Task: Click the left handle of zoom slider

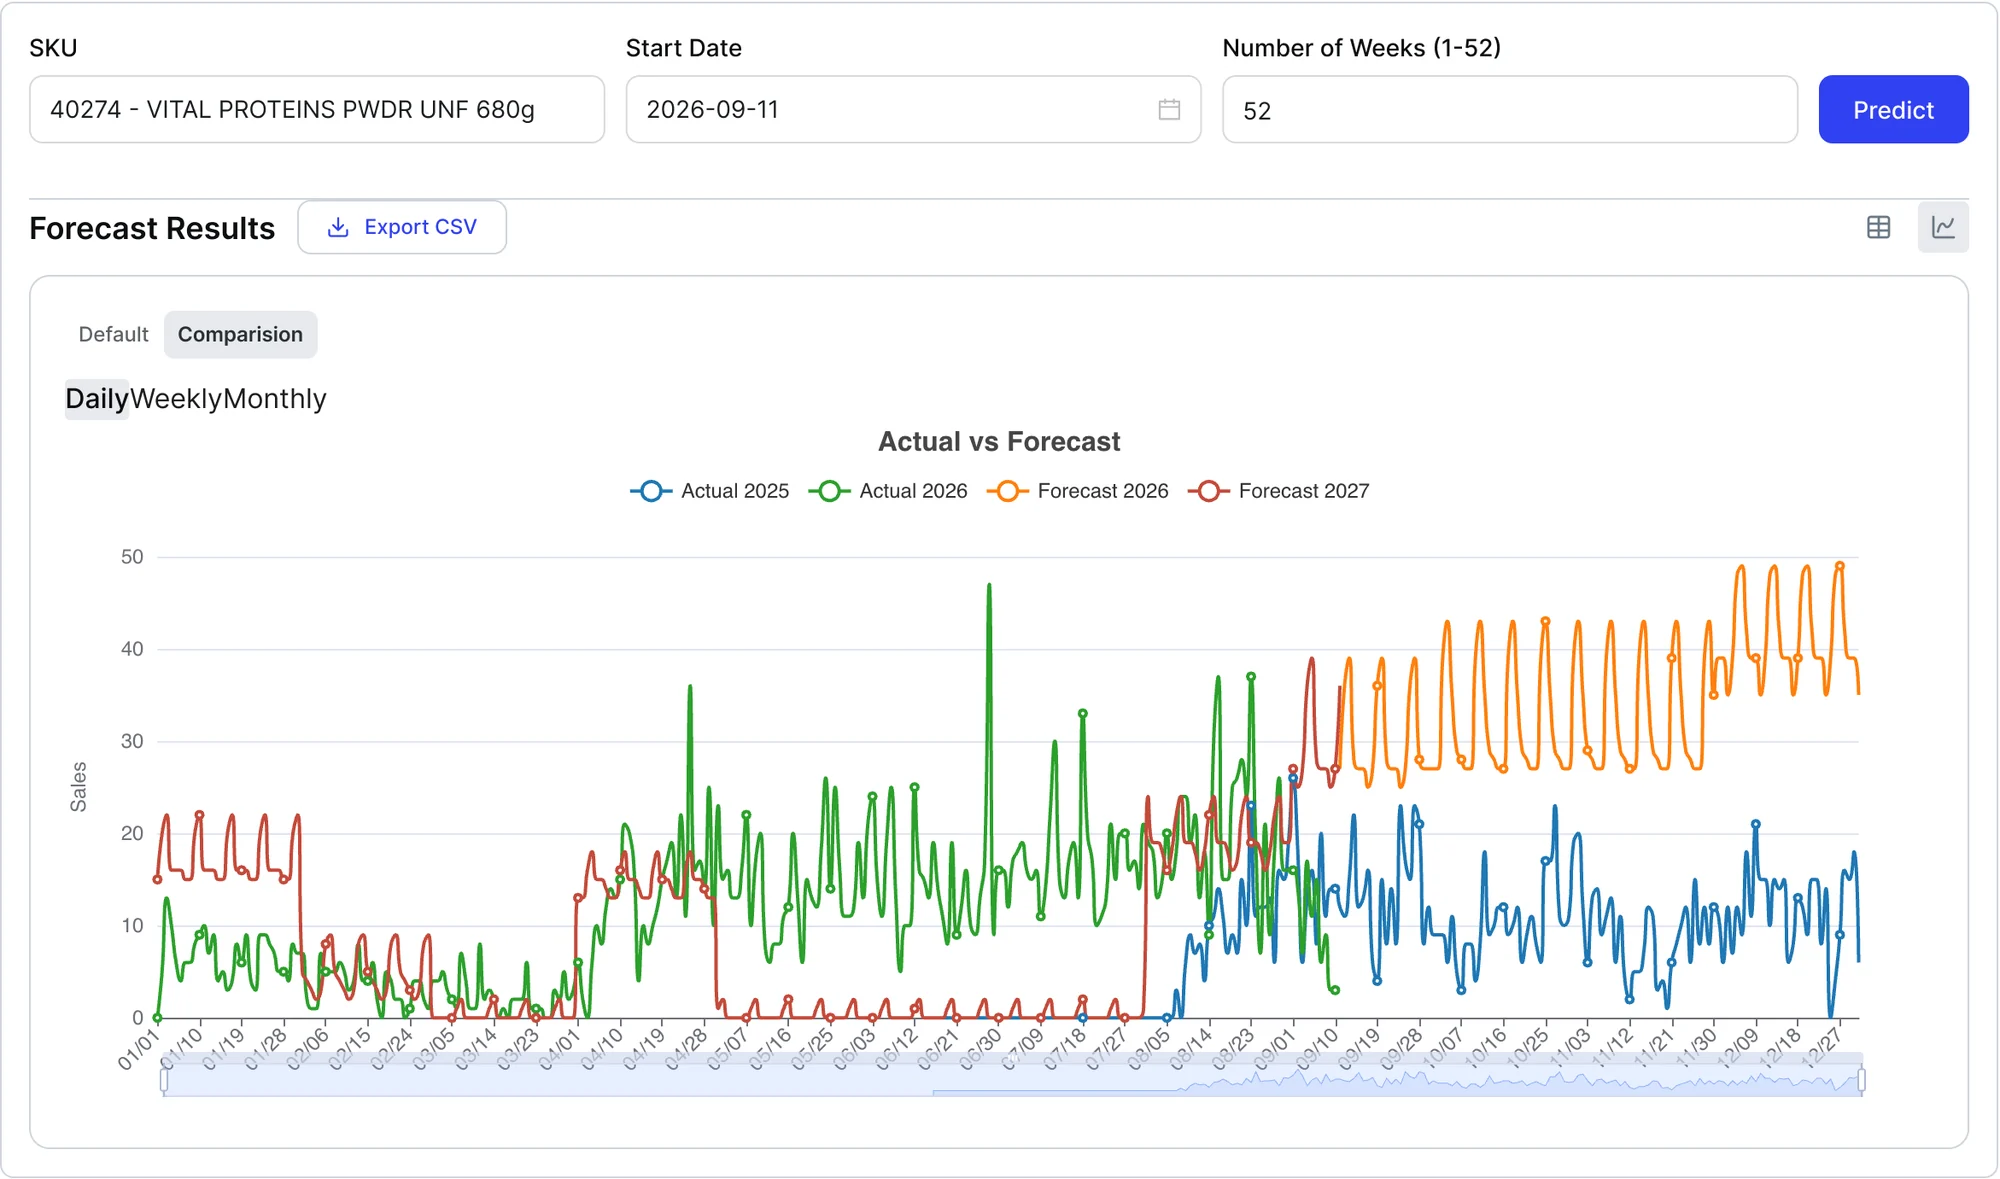Action: click(164, 1080)
